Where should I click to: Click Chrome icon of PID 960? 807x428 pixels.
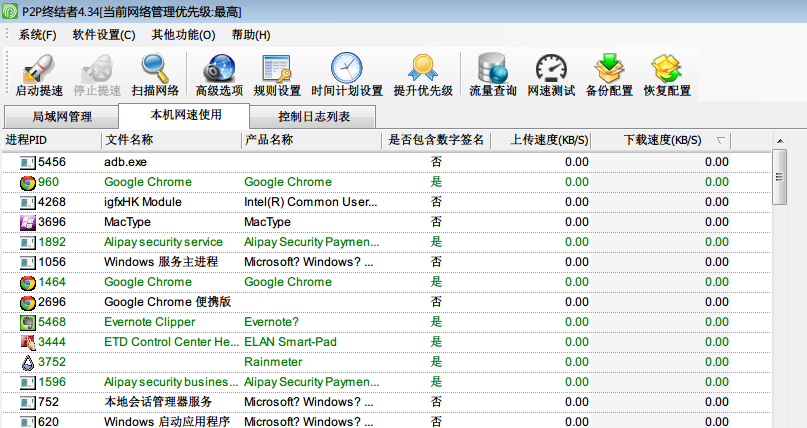[28, 183]
